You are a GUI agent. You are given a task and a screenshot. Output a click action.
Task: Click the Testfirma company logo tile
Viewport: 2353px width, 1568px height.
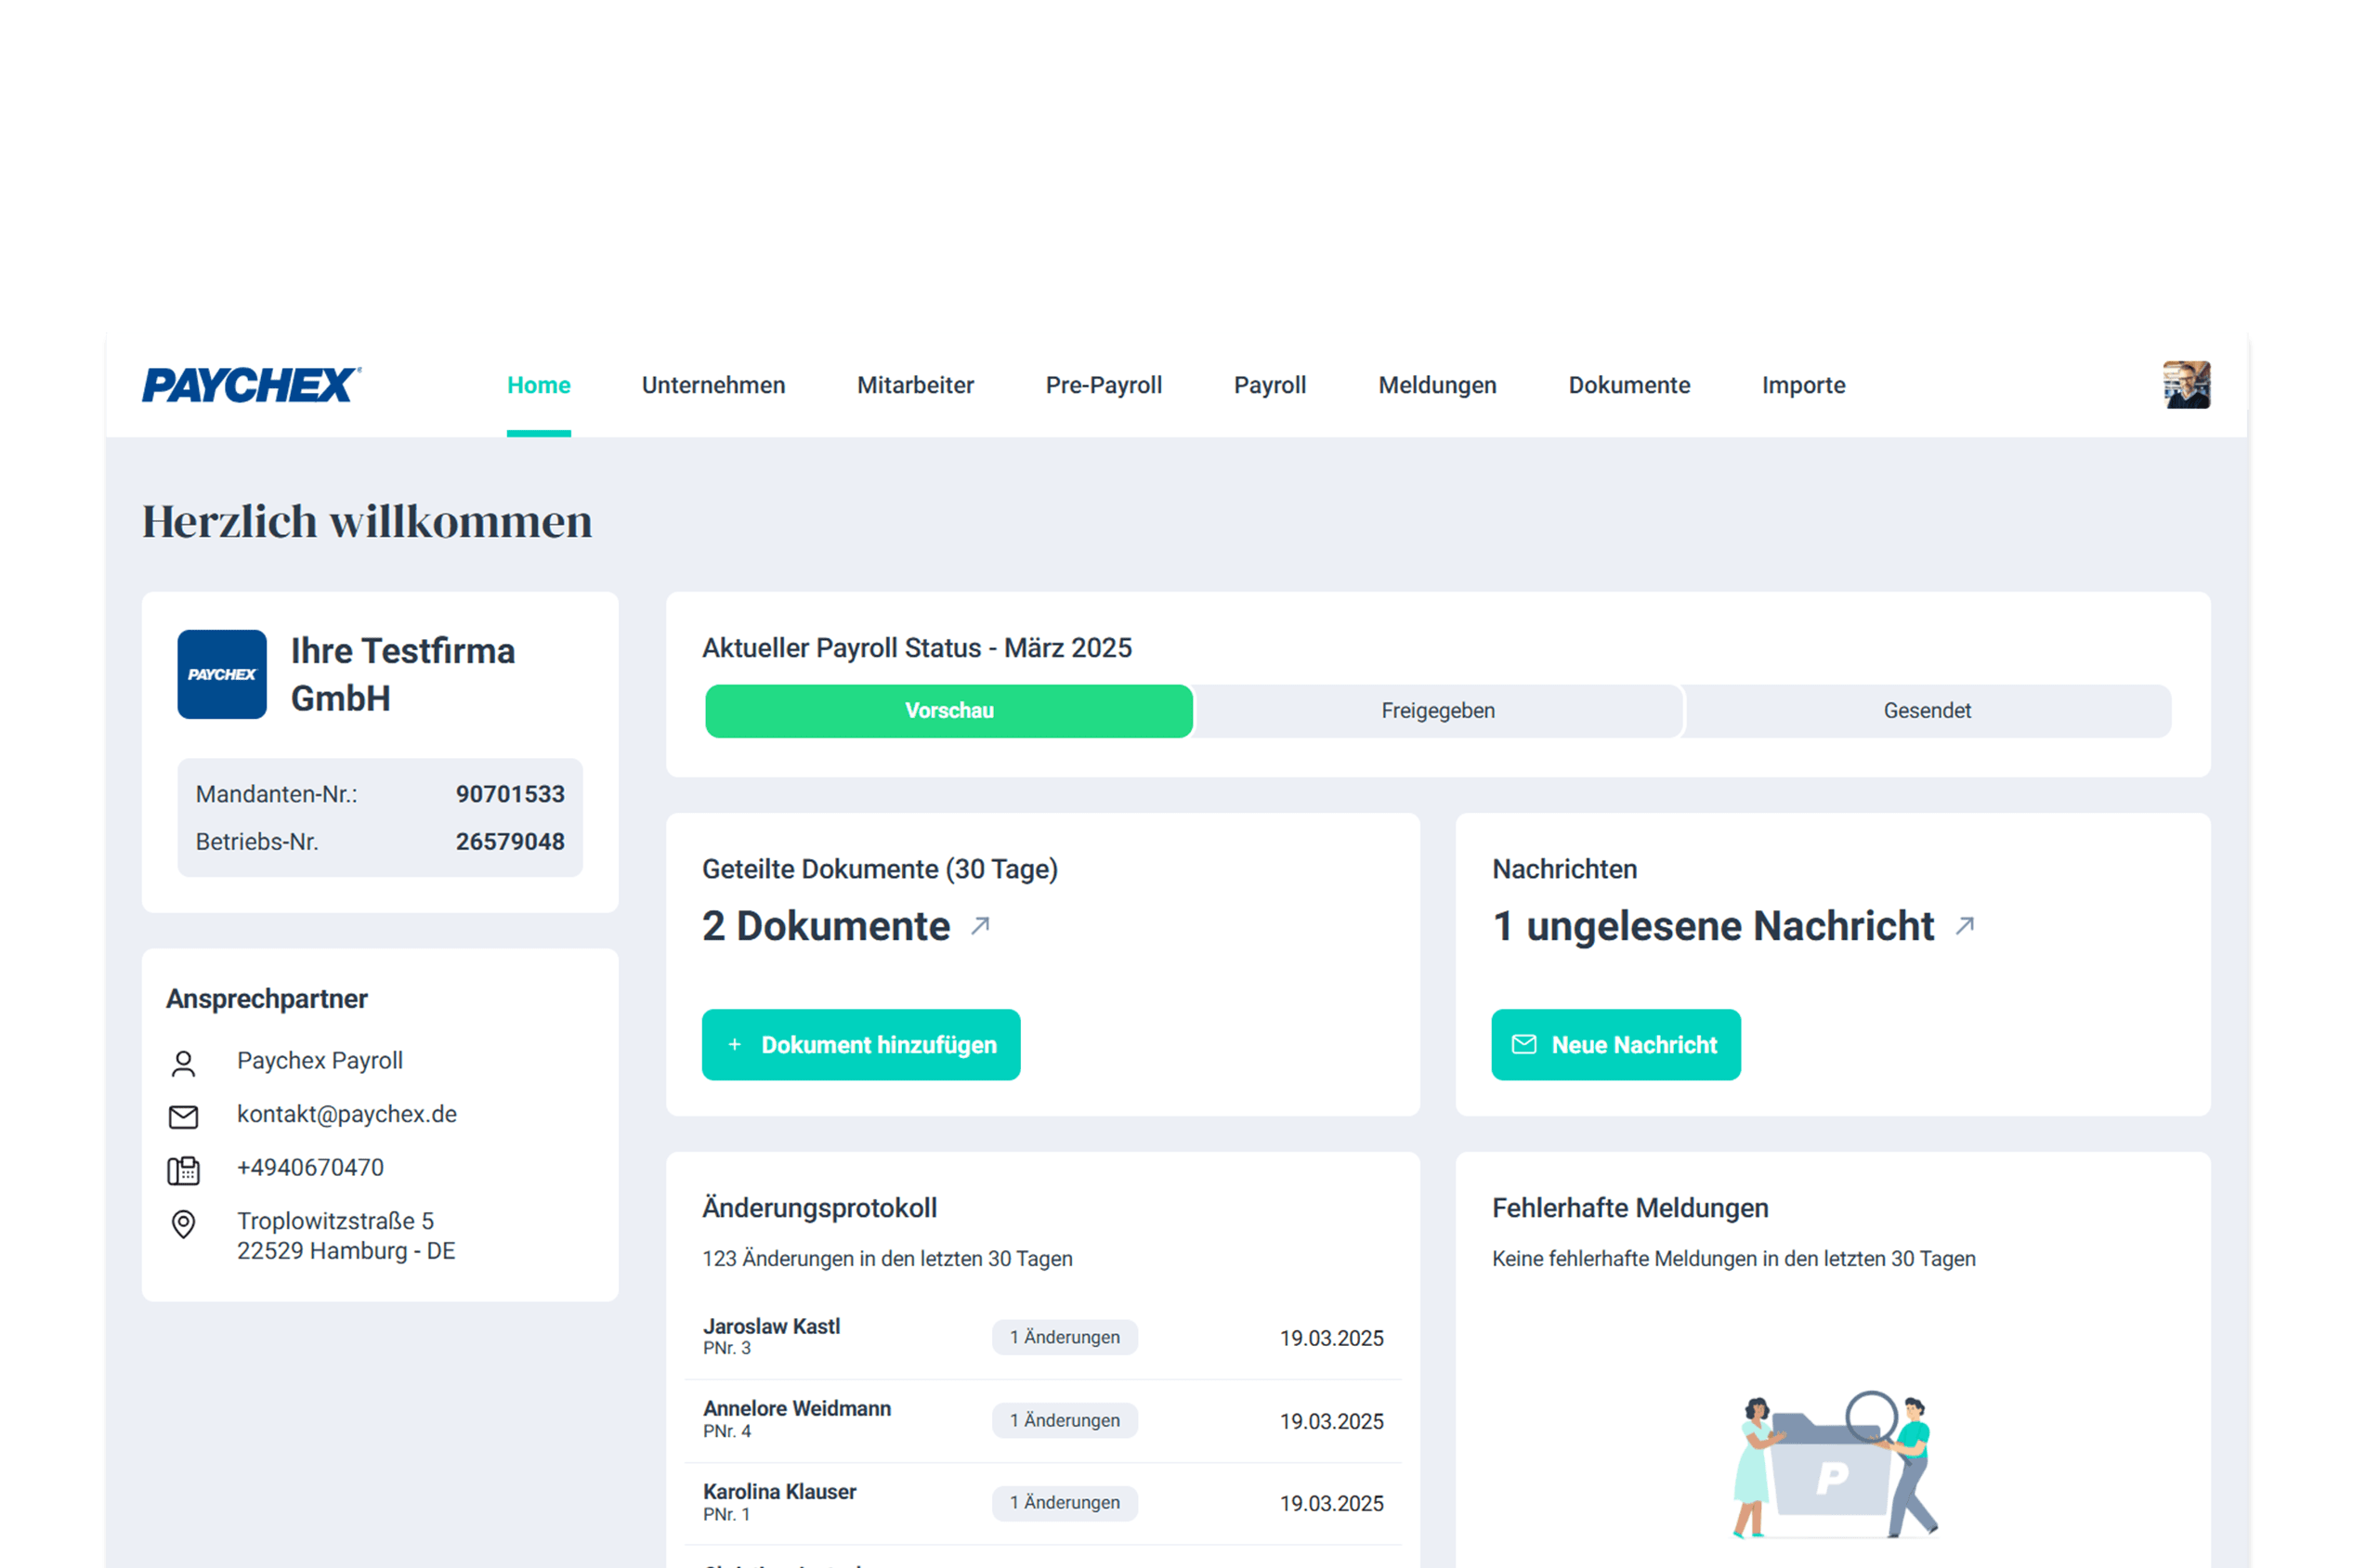[x=222, y=674]
